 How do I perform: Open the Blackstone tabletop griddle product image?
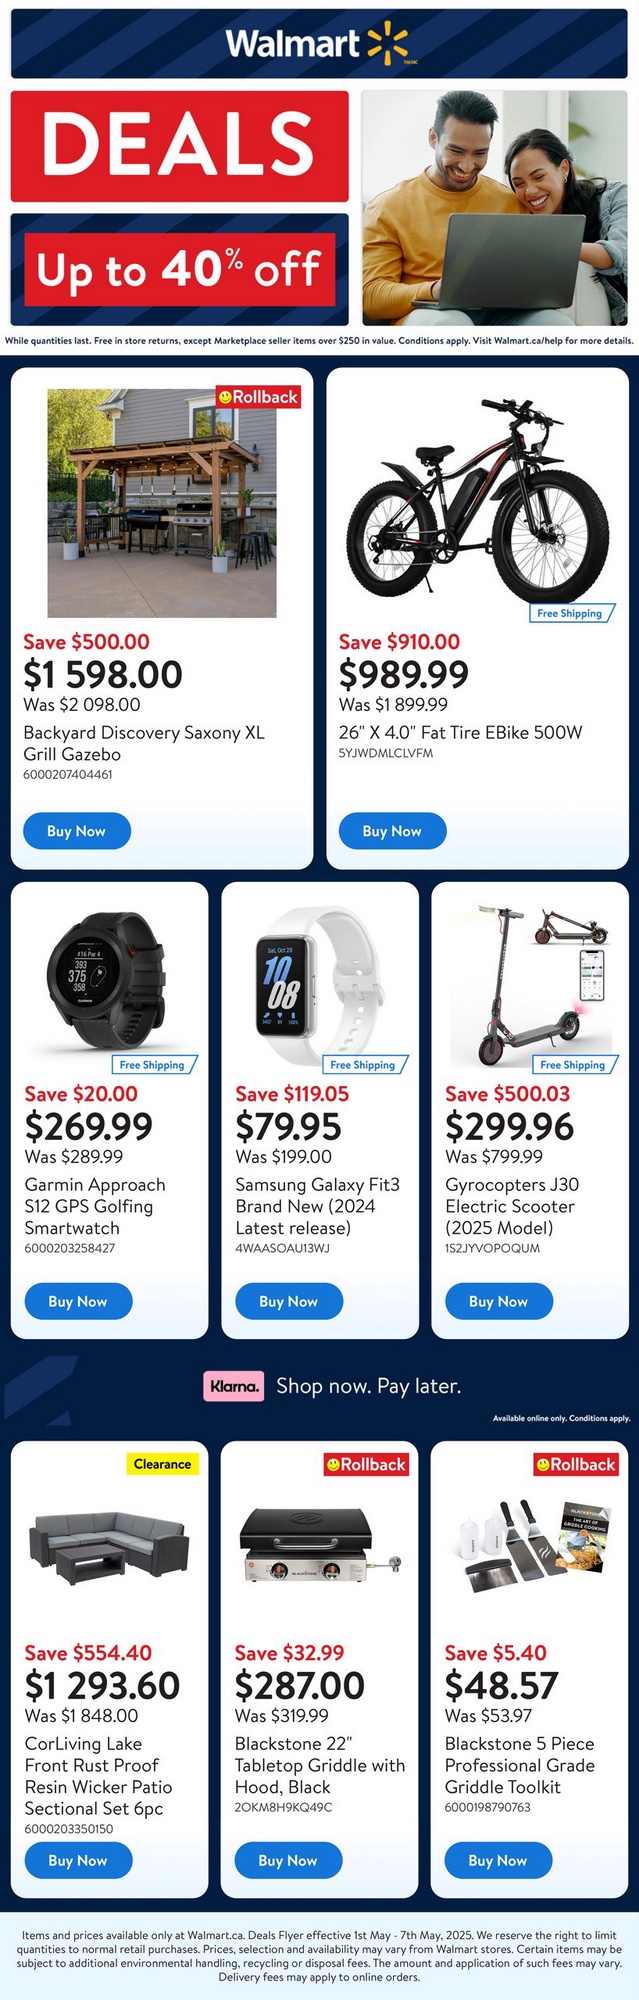[x=318, y=1550]
